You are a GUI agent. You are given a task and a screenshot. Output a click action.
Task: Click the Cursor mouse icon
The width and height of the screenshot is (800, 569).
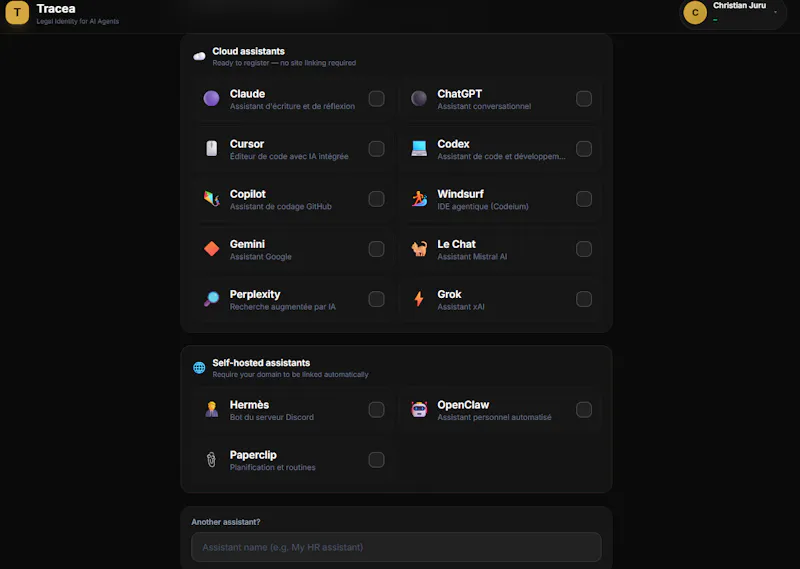211,149
